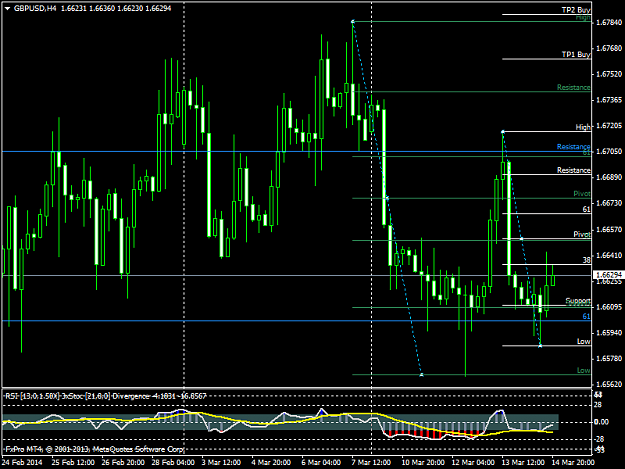The width and height of the screenshot is (625, 469).
Task: Click the '4 Mar 20:00' time label
Action: pyautogui.click(x=271, y=462)
